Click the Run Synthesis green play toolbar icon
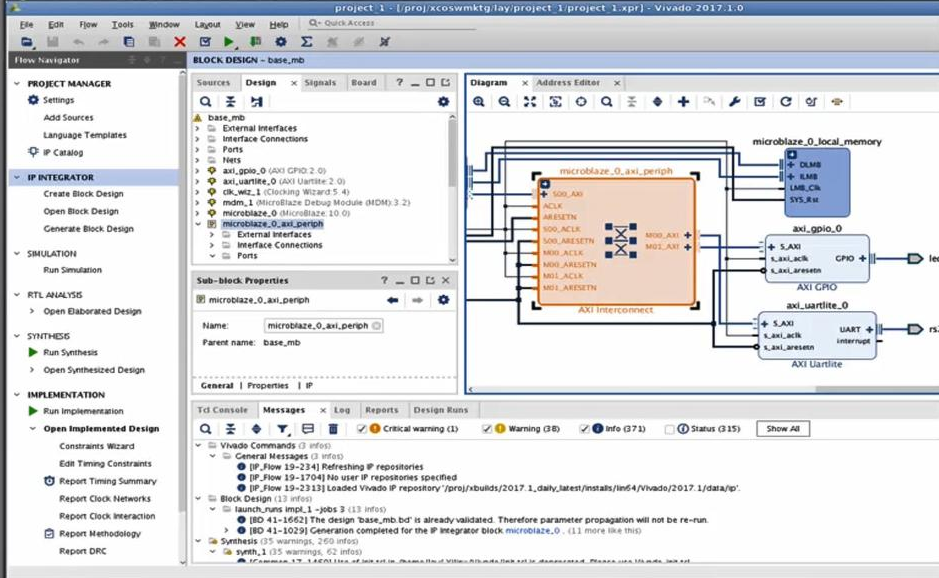 (x=229, y=41)
